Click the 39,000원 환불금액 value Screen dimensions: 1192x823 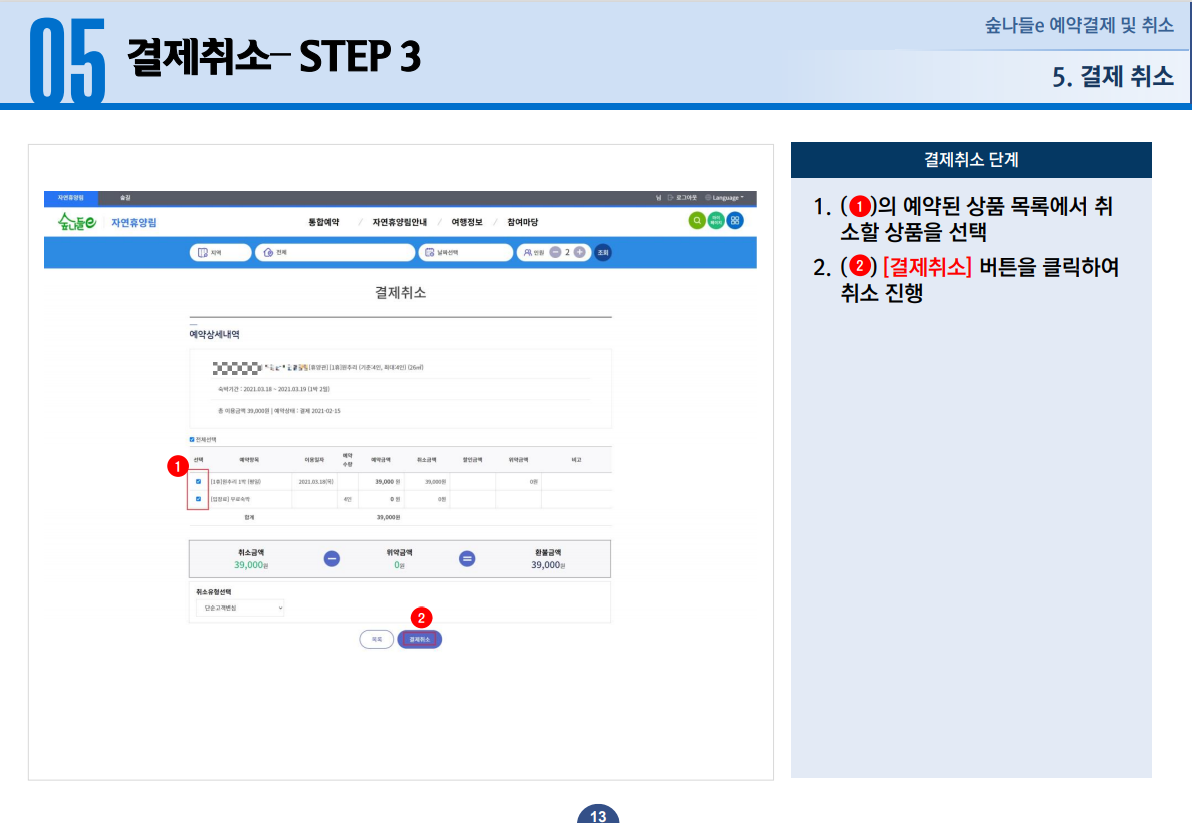point(548,565)
